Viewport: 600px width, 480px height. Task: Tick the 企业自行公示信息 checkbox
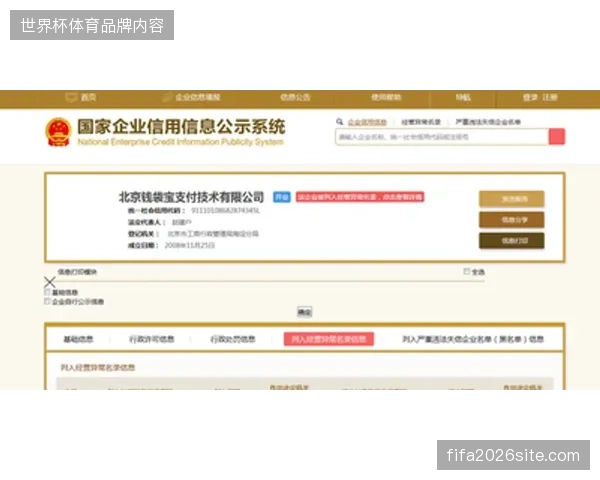point(47,301)
